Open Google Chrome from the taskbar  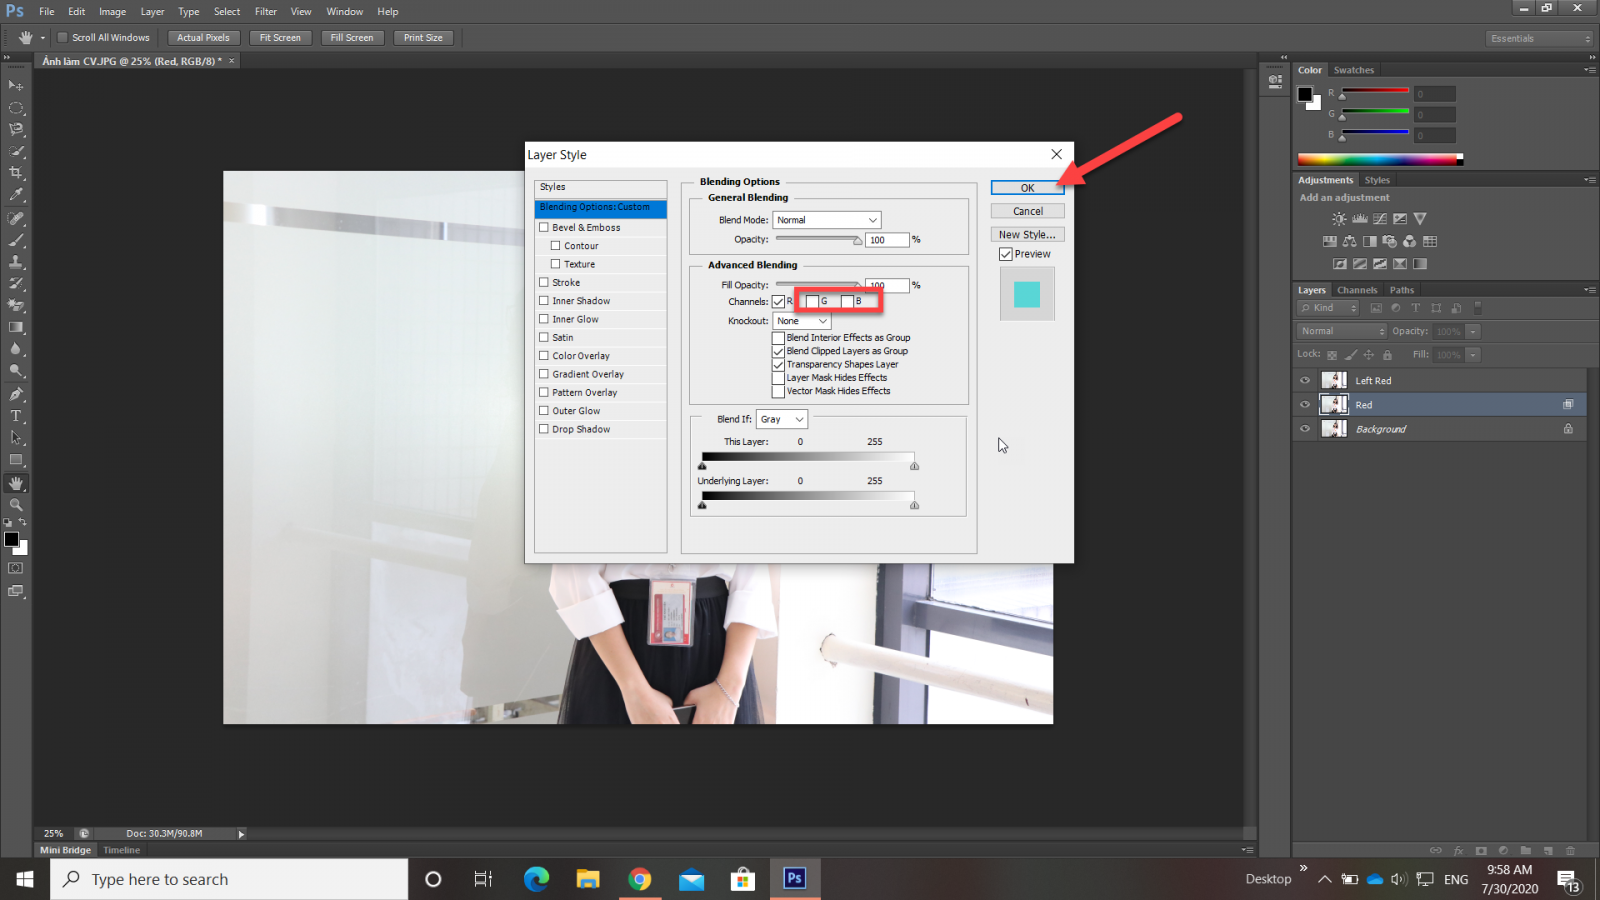point(640,879)
